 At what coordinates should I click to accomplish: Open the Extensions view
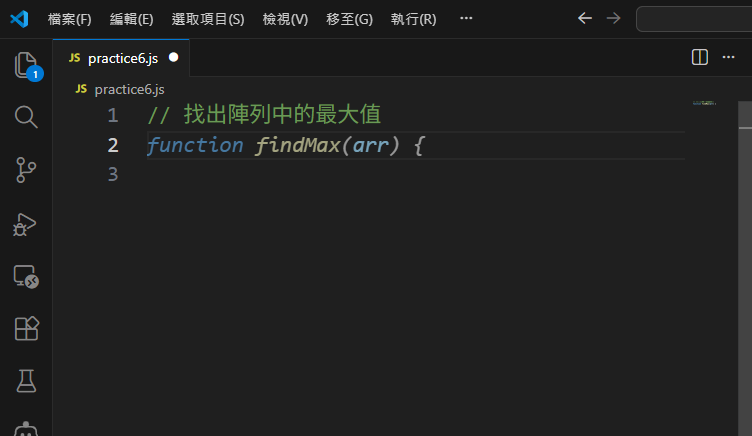coord(26,329)
